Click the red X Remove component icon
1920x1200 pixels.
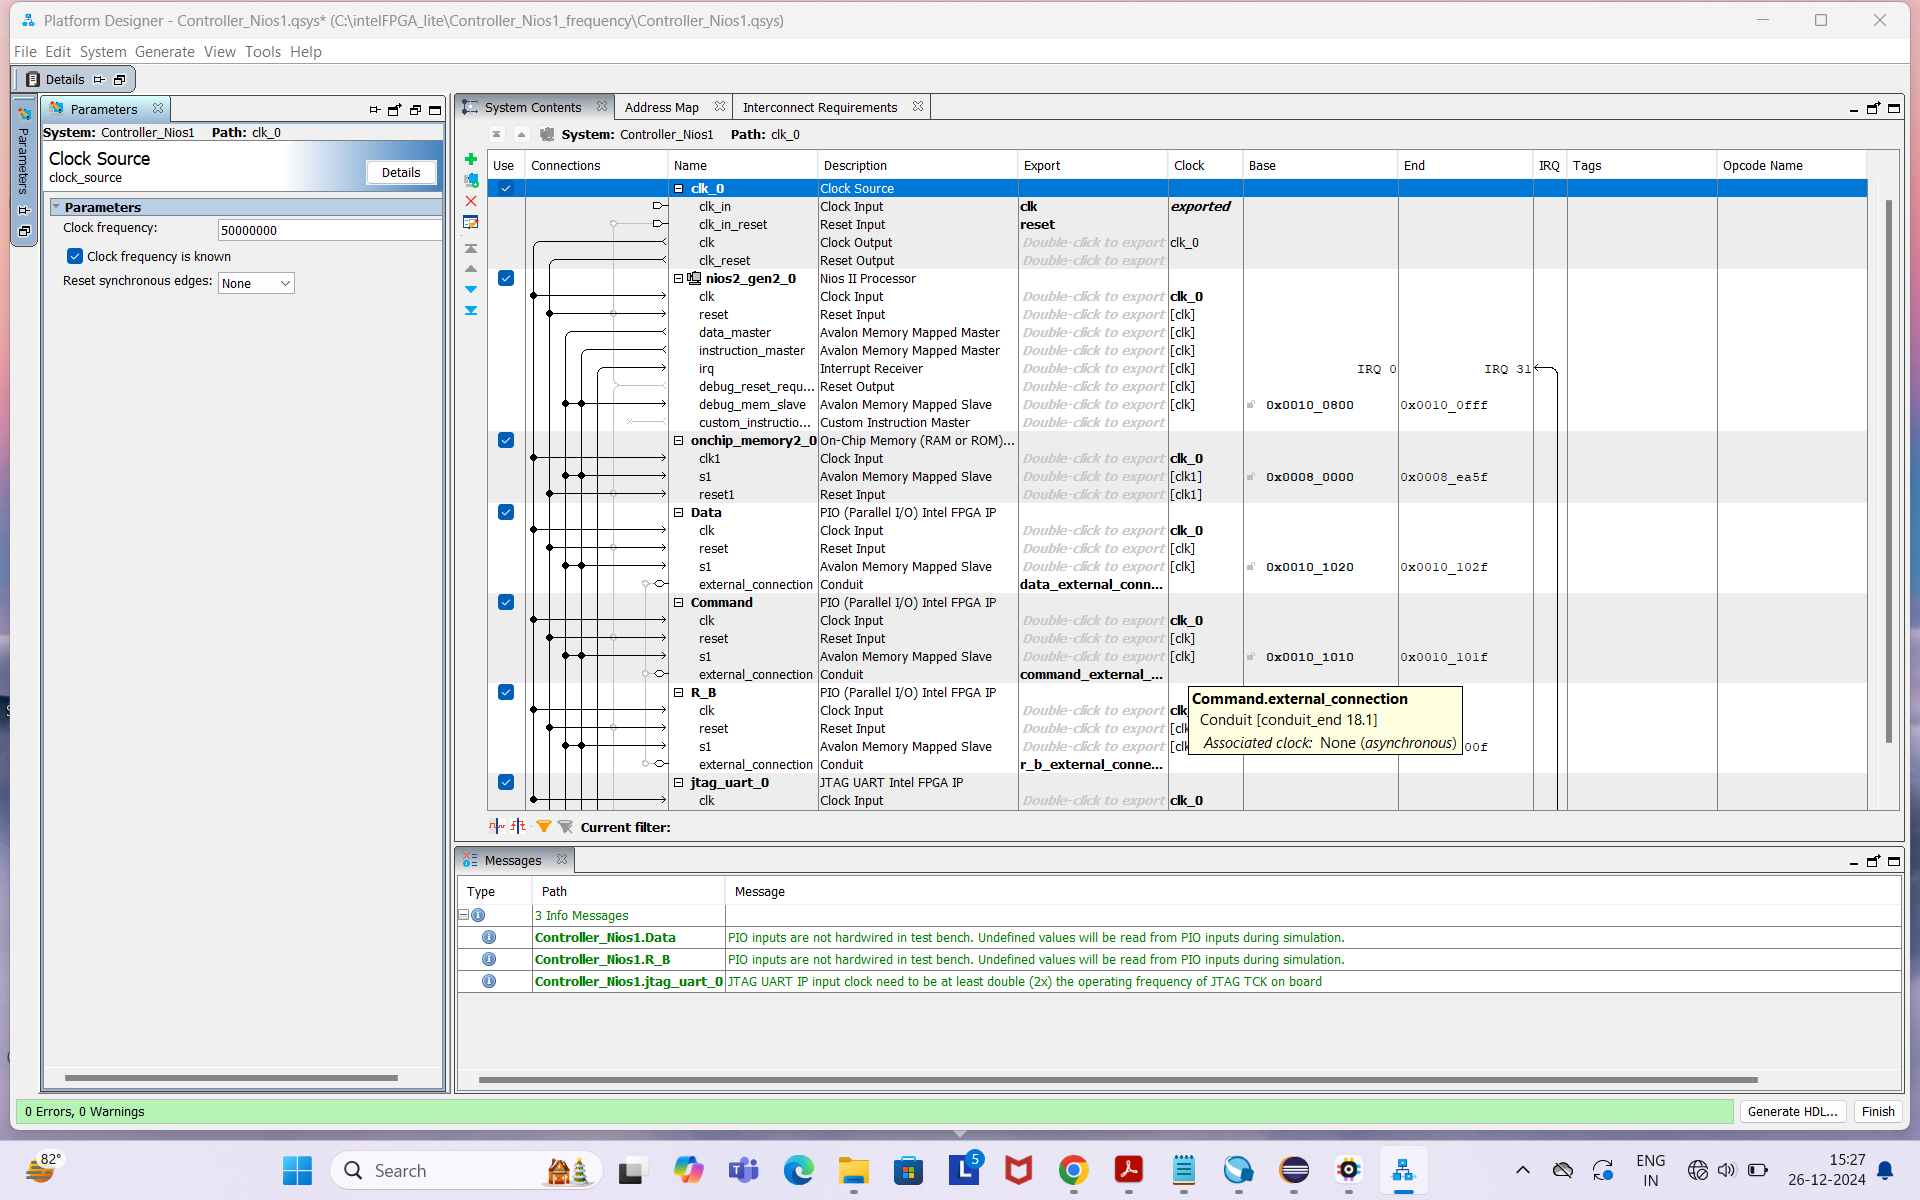coord(471,201)
